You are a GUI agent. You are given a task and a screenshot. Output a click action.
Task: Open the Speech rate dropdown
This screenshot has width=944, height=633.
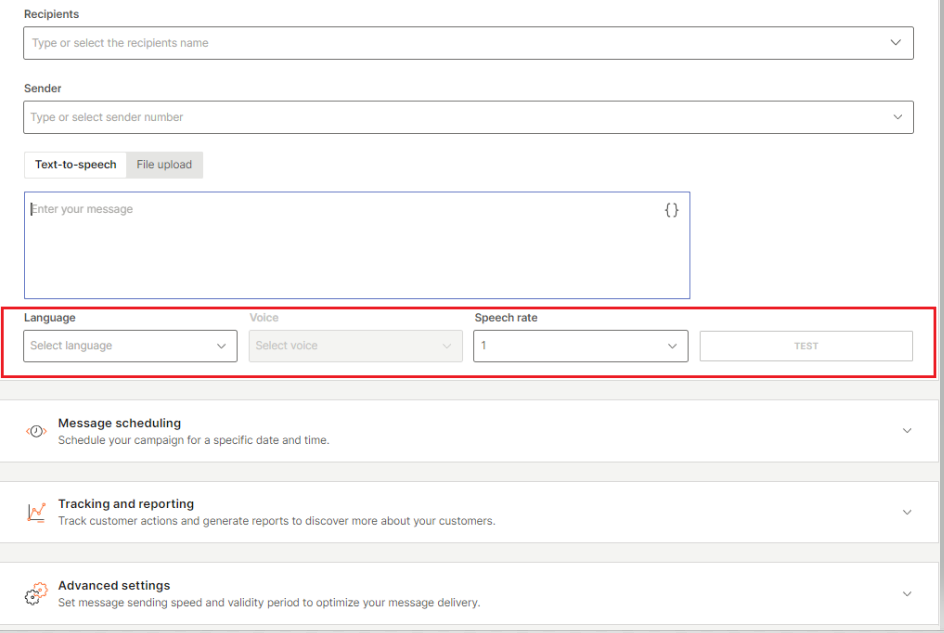(x=580, y=346)
